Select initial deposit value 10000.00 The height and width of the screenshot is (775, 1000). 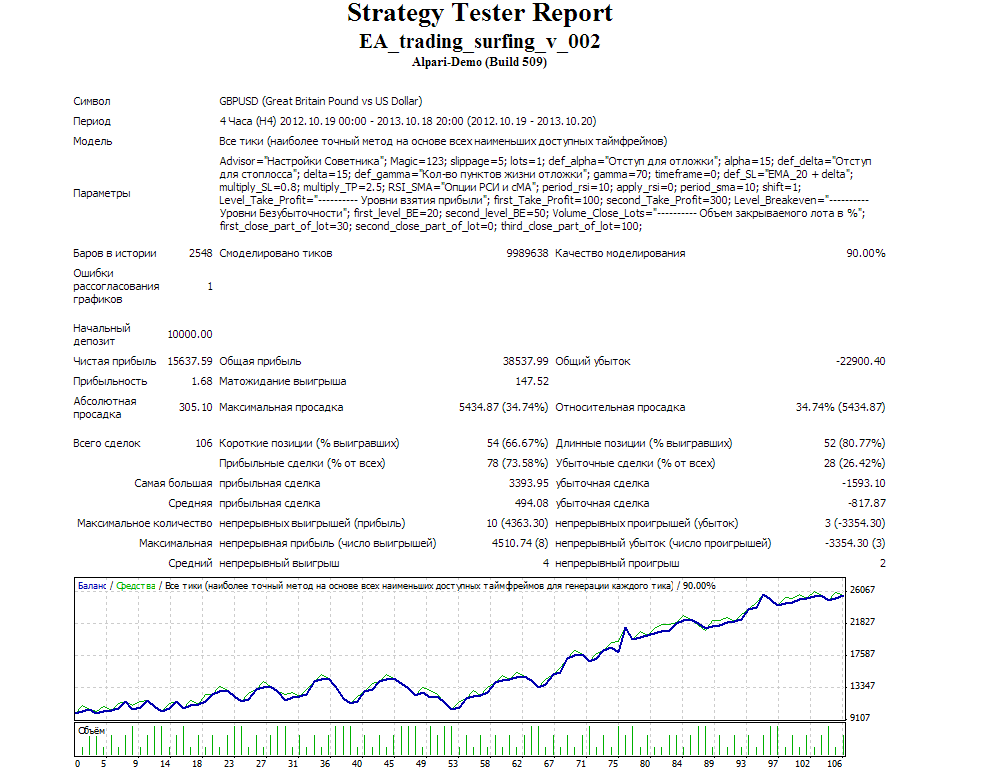189,334
